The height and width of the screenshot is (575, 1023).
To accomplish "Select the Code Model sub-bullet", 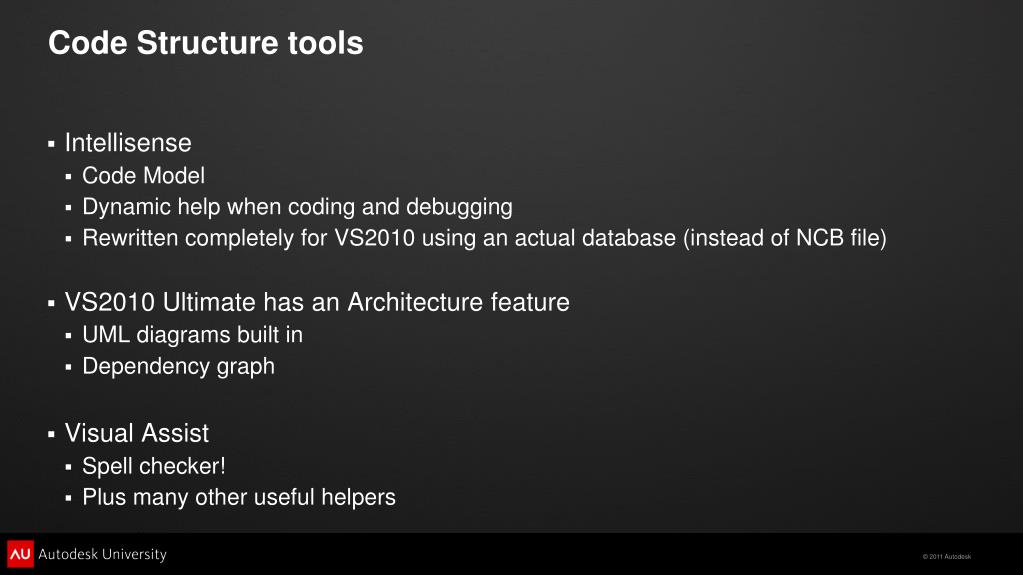I will pos(144,176).
